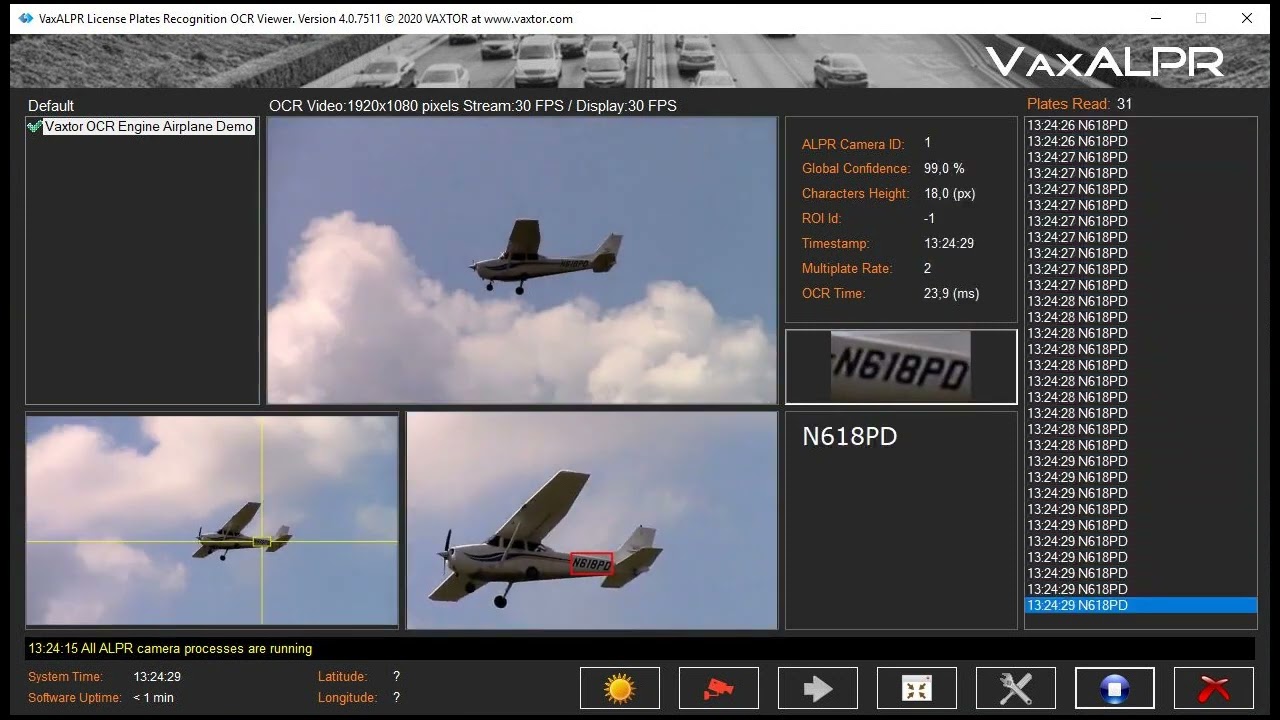Screen dimensions: 1280x720
Task: Click the Longitude label
Action: [348, 698]
